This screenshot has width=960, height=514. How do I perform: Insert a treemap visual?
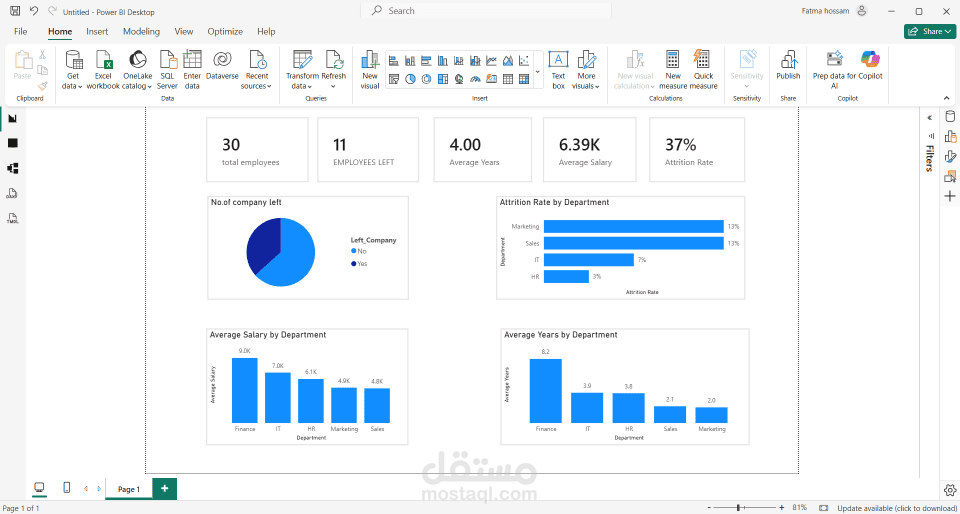tap(443, 78)
